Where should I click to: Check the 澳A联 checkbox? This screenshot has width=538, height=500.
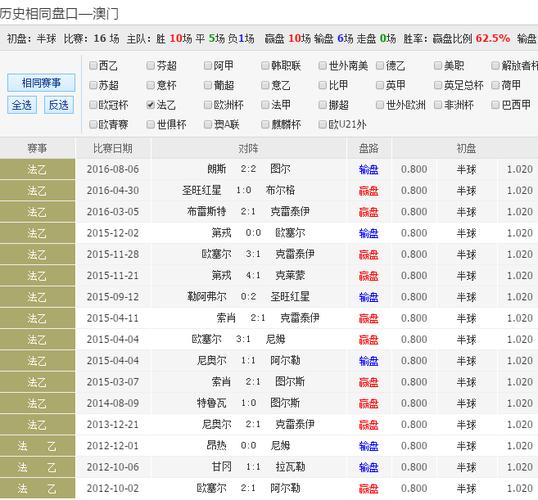tap(208, 124)
